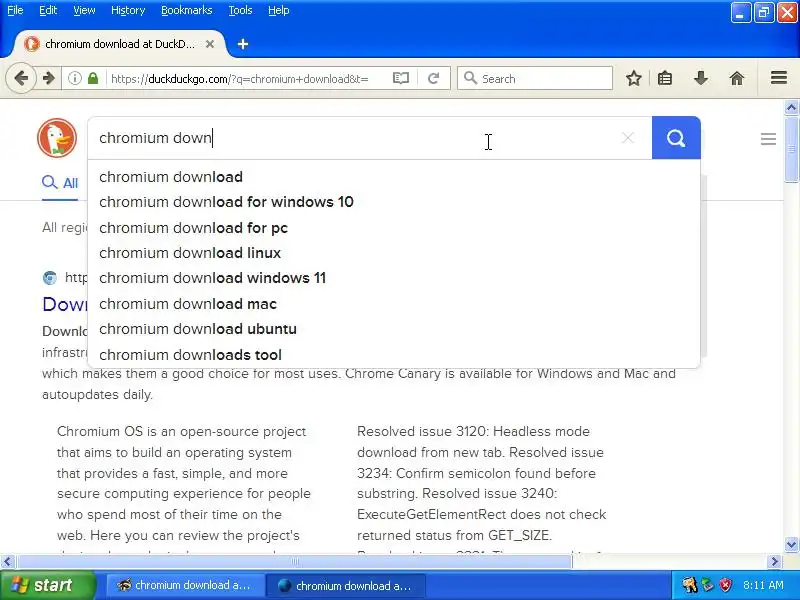Switch to second taskbar chromium download window
Viewport: 800px width, 600px height.
345,585
